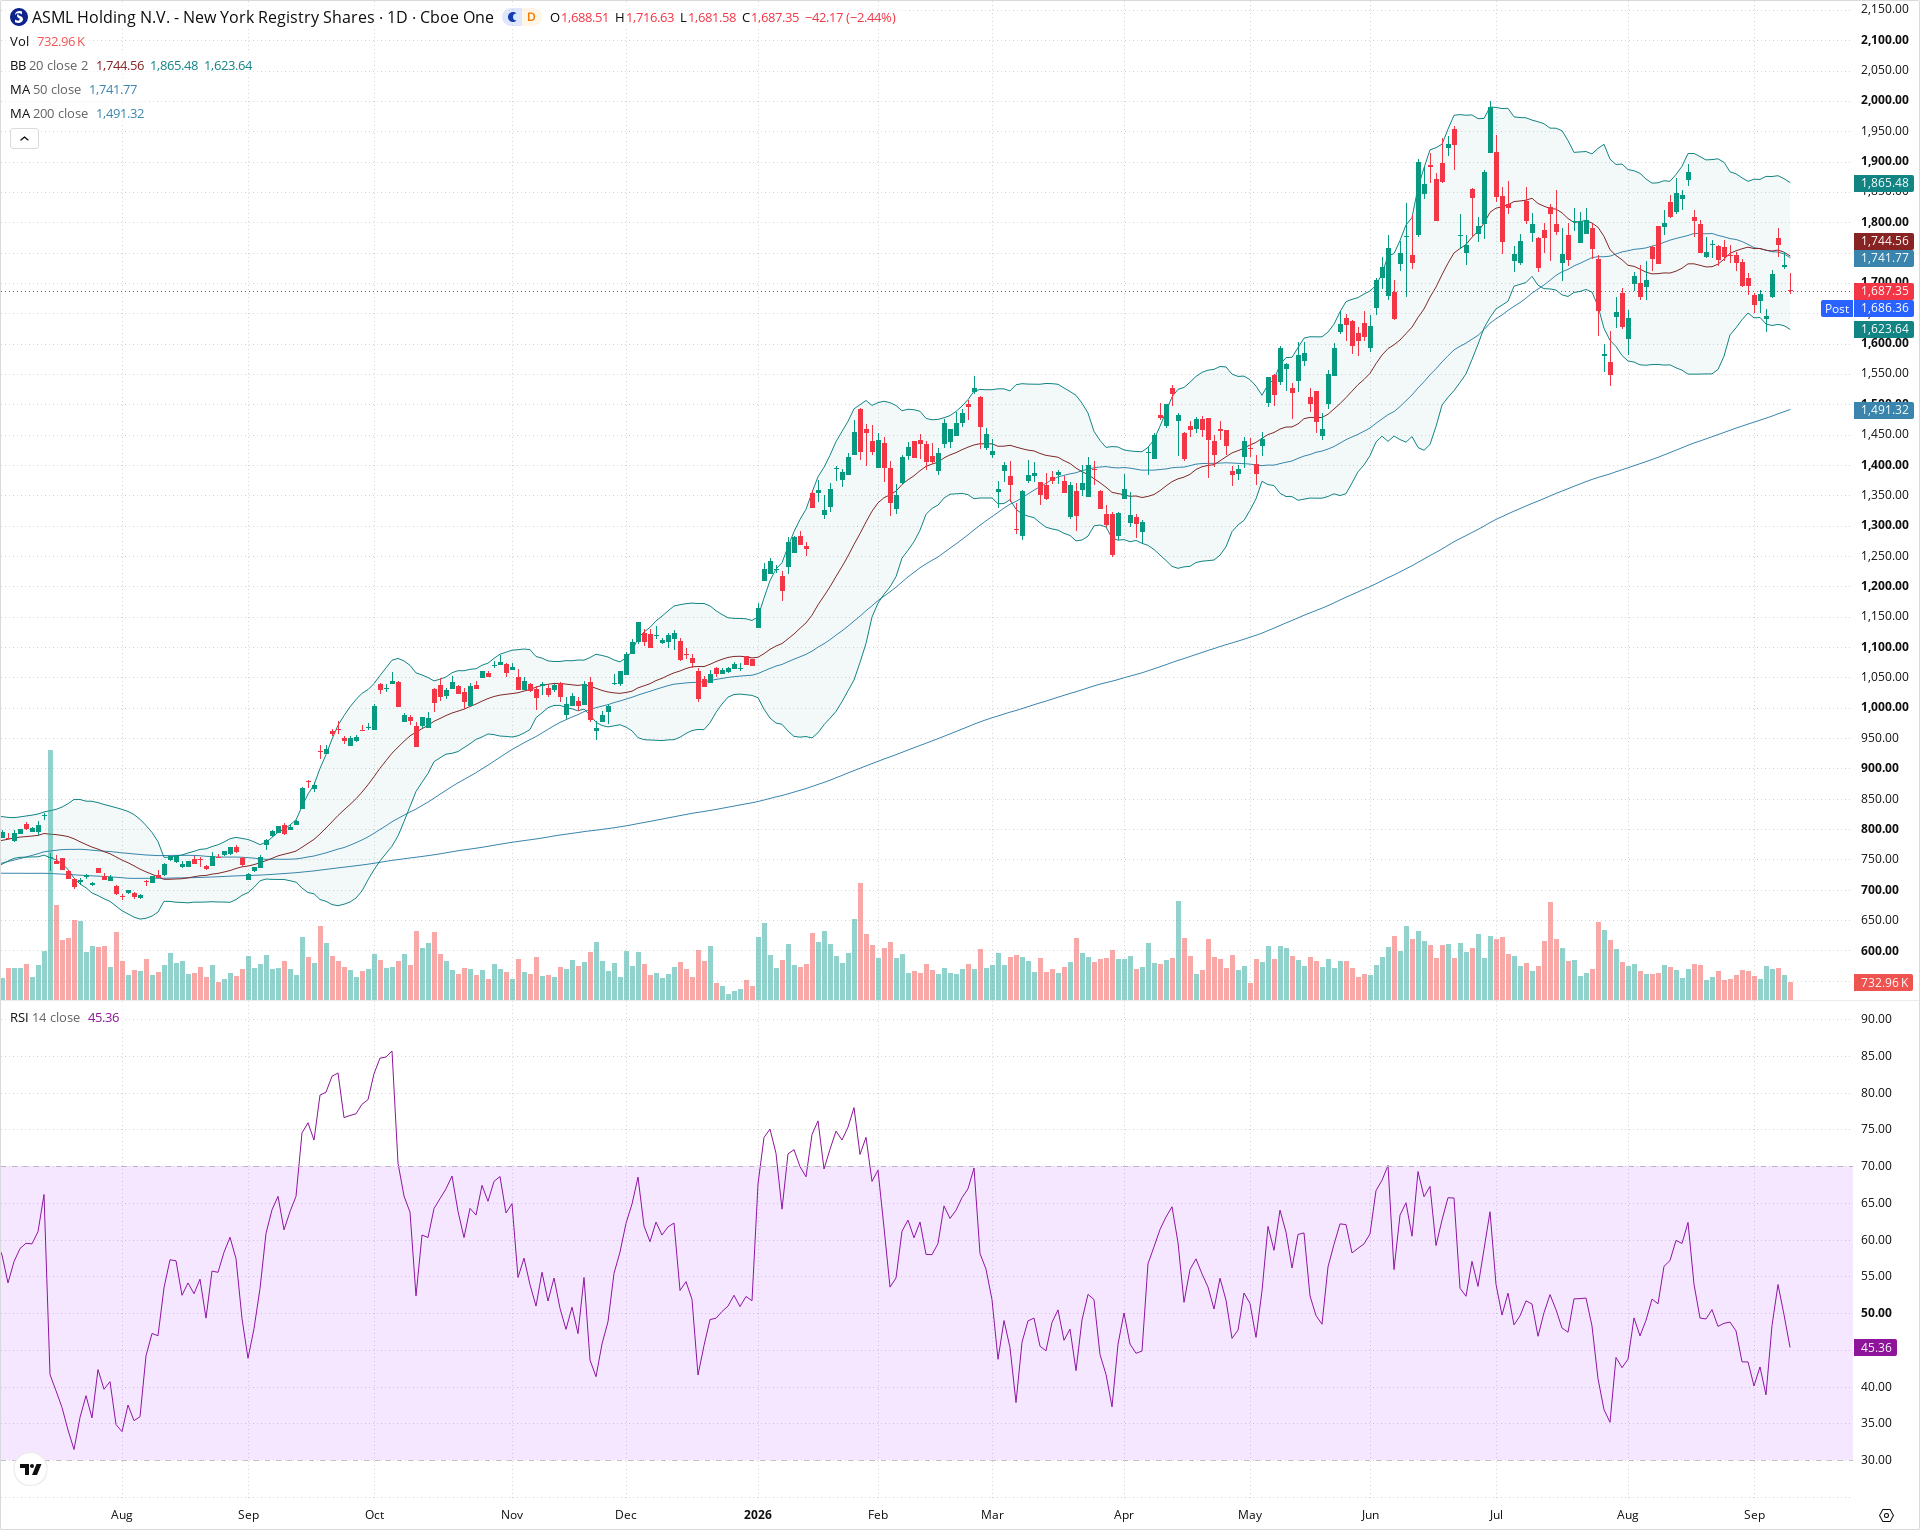Click the low value L1,681.58
The height and width of the screenshot is (1530, 1920).
708,17
